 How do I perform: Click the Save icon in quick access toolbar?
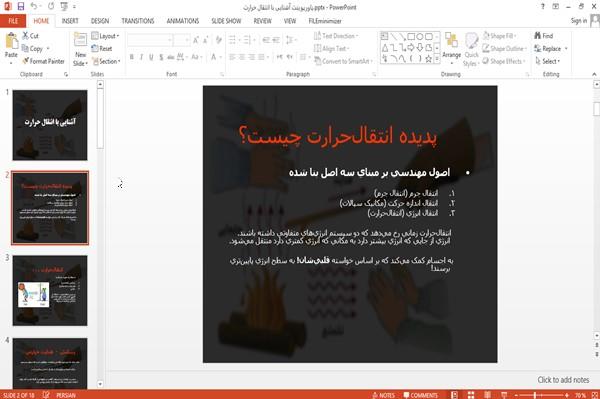point(21,6)
